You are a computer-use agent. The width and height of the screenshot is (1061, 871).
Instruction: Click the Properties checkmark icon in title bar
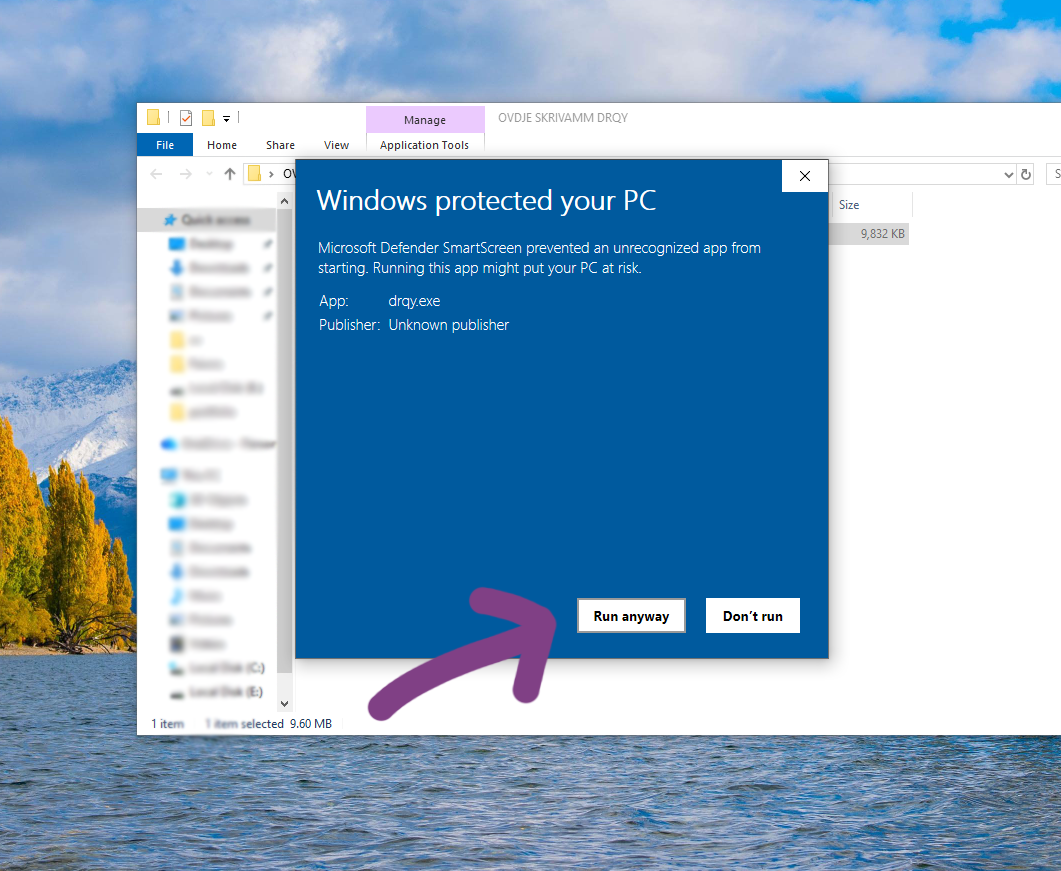[x=186, y=118]
